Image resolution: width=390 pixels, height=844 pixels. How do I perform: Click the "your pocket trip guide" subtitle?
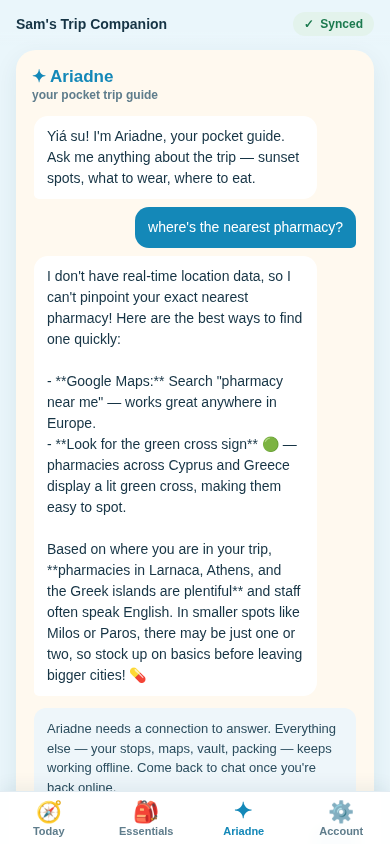95,95
